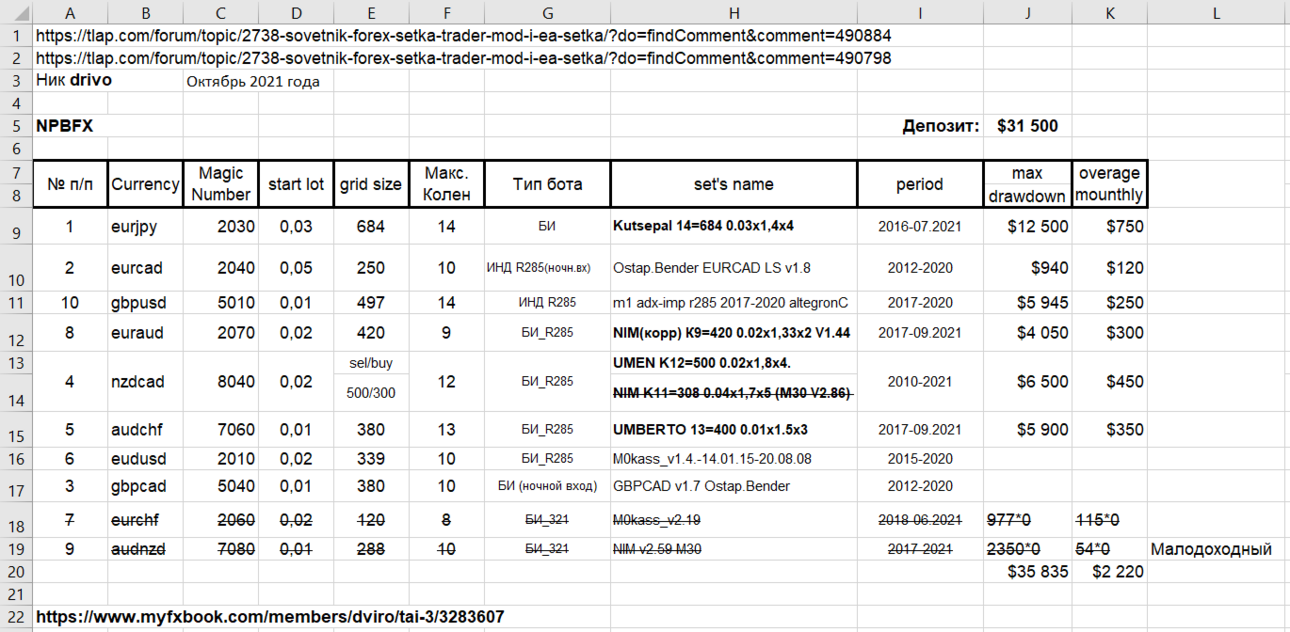Click the '№ п/п' header cell

[x=70, y=183]
